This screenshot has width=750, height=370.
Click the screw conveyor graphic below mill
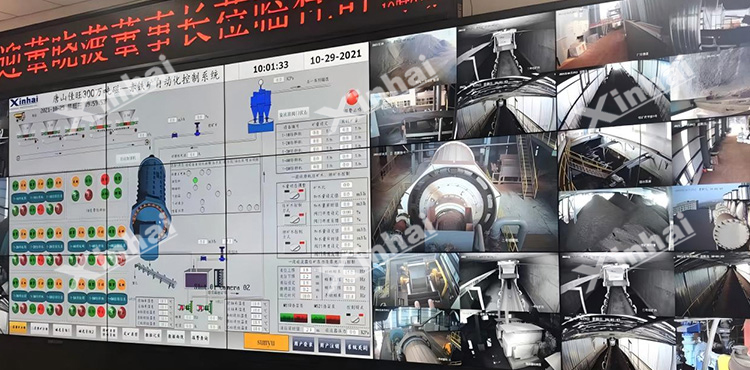(x=154, y=275)
